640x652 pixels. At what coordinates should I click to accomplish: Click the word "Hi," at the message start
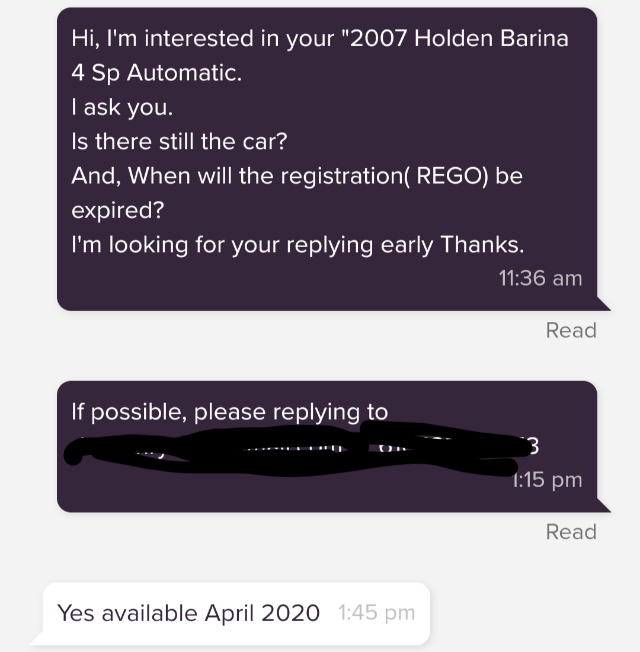(85, 39)
